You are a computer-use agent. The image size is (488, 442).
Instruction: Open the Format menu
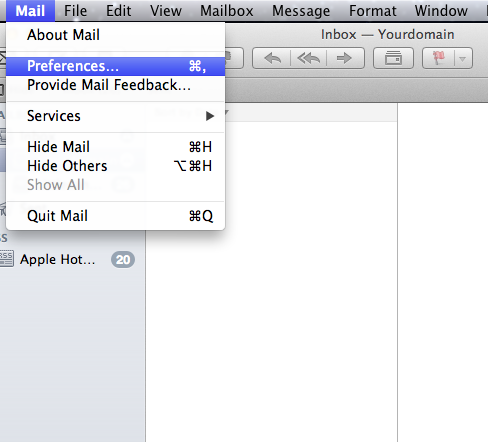pos(373,11)
